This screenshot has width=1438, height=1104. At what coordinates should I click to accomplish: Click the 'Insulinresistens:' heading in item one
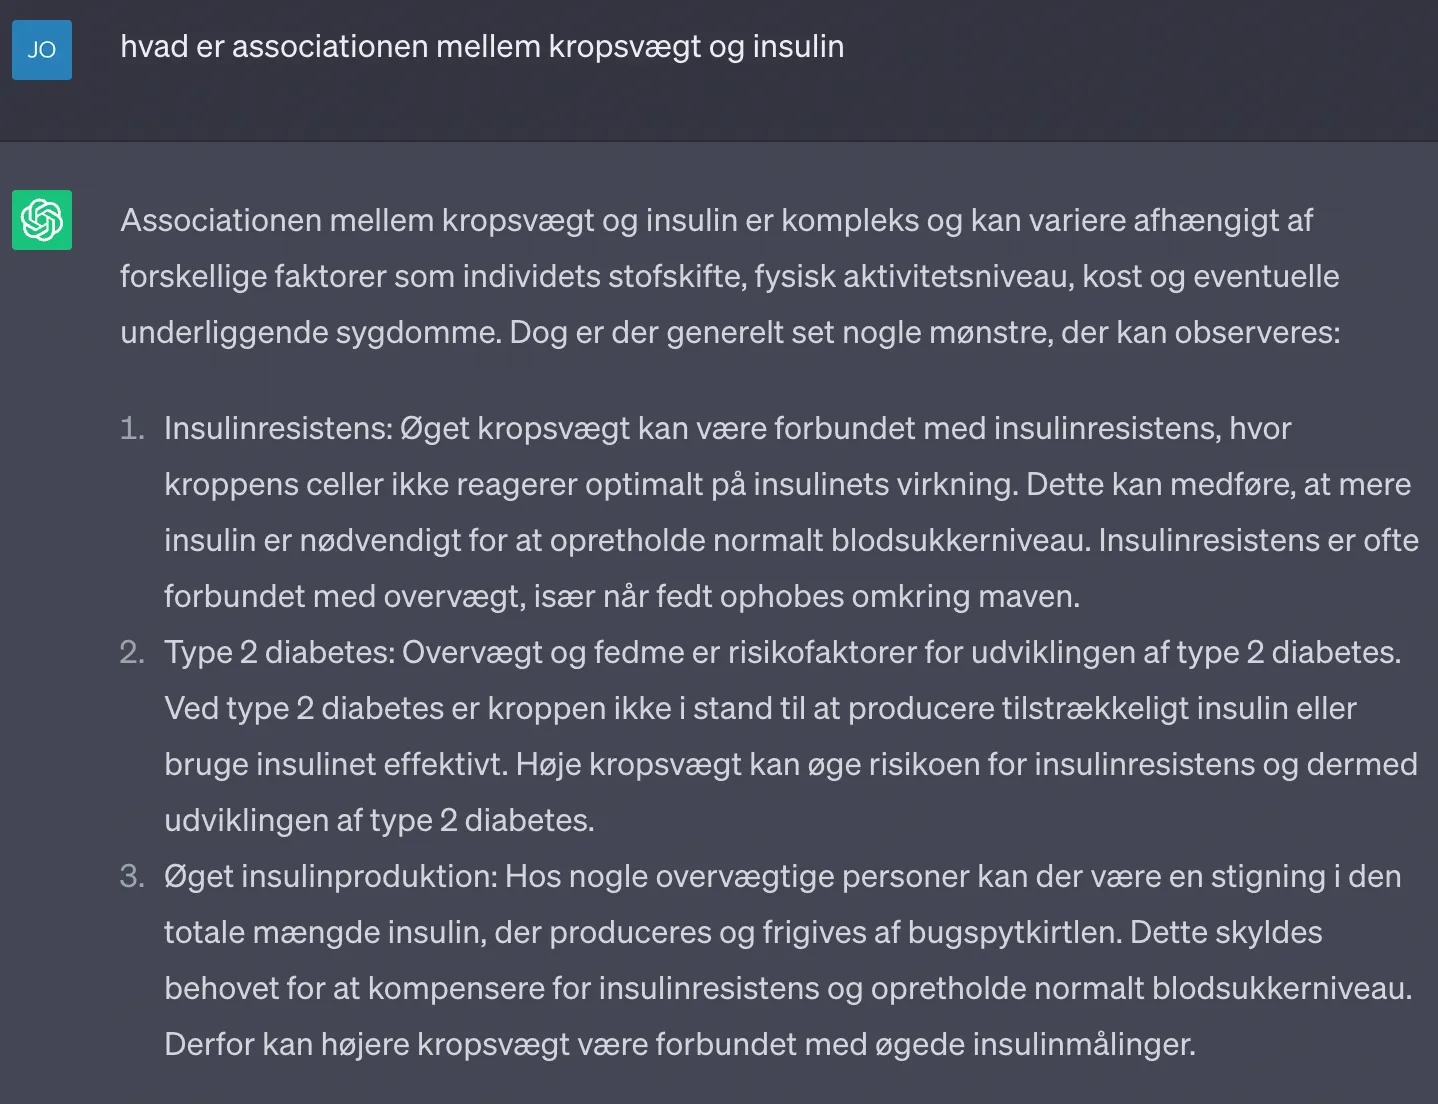[x=279, y=428]
